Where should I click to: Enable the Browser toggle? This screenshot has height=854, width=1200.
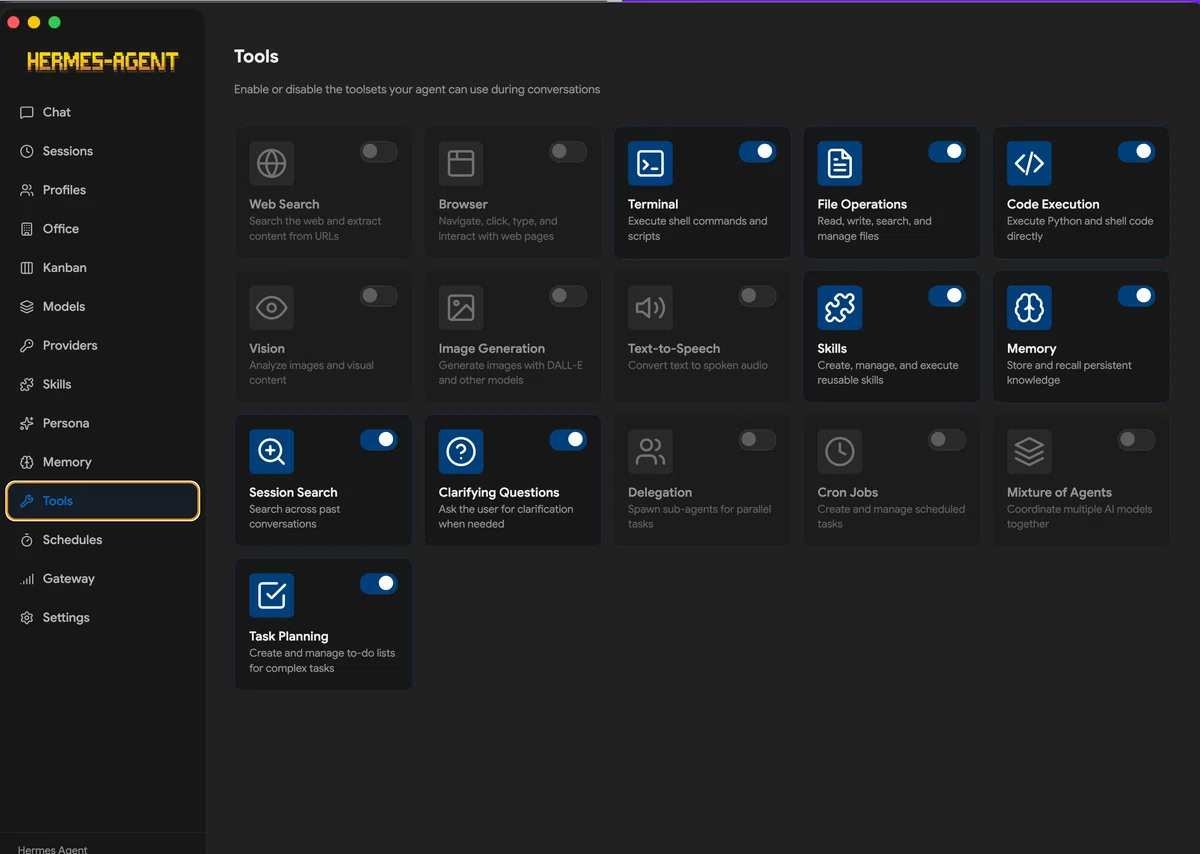tap(568, 151)
